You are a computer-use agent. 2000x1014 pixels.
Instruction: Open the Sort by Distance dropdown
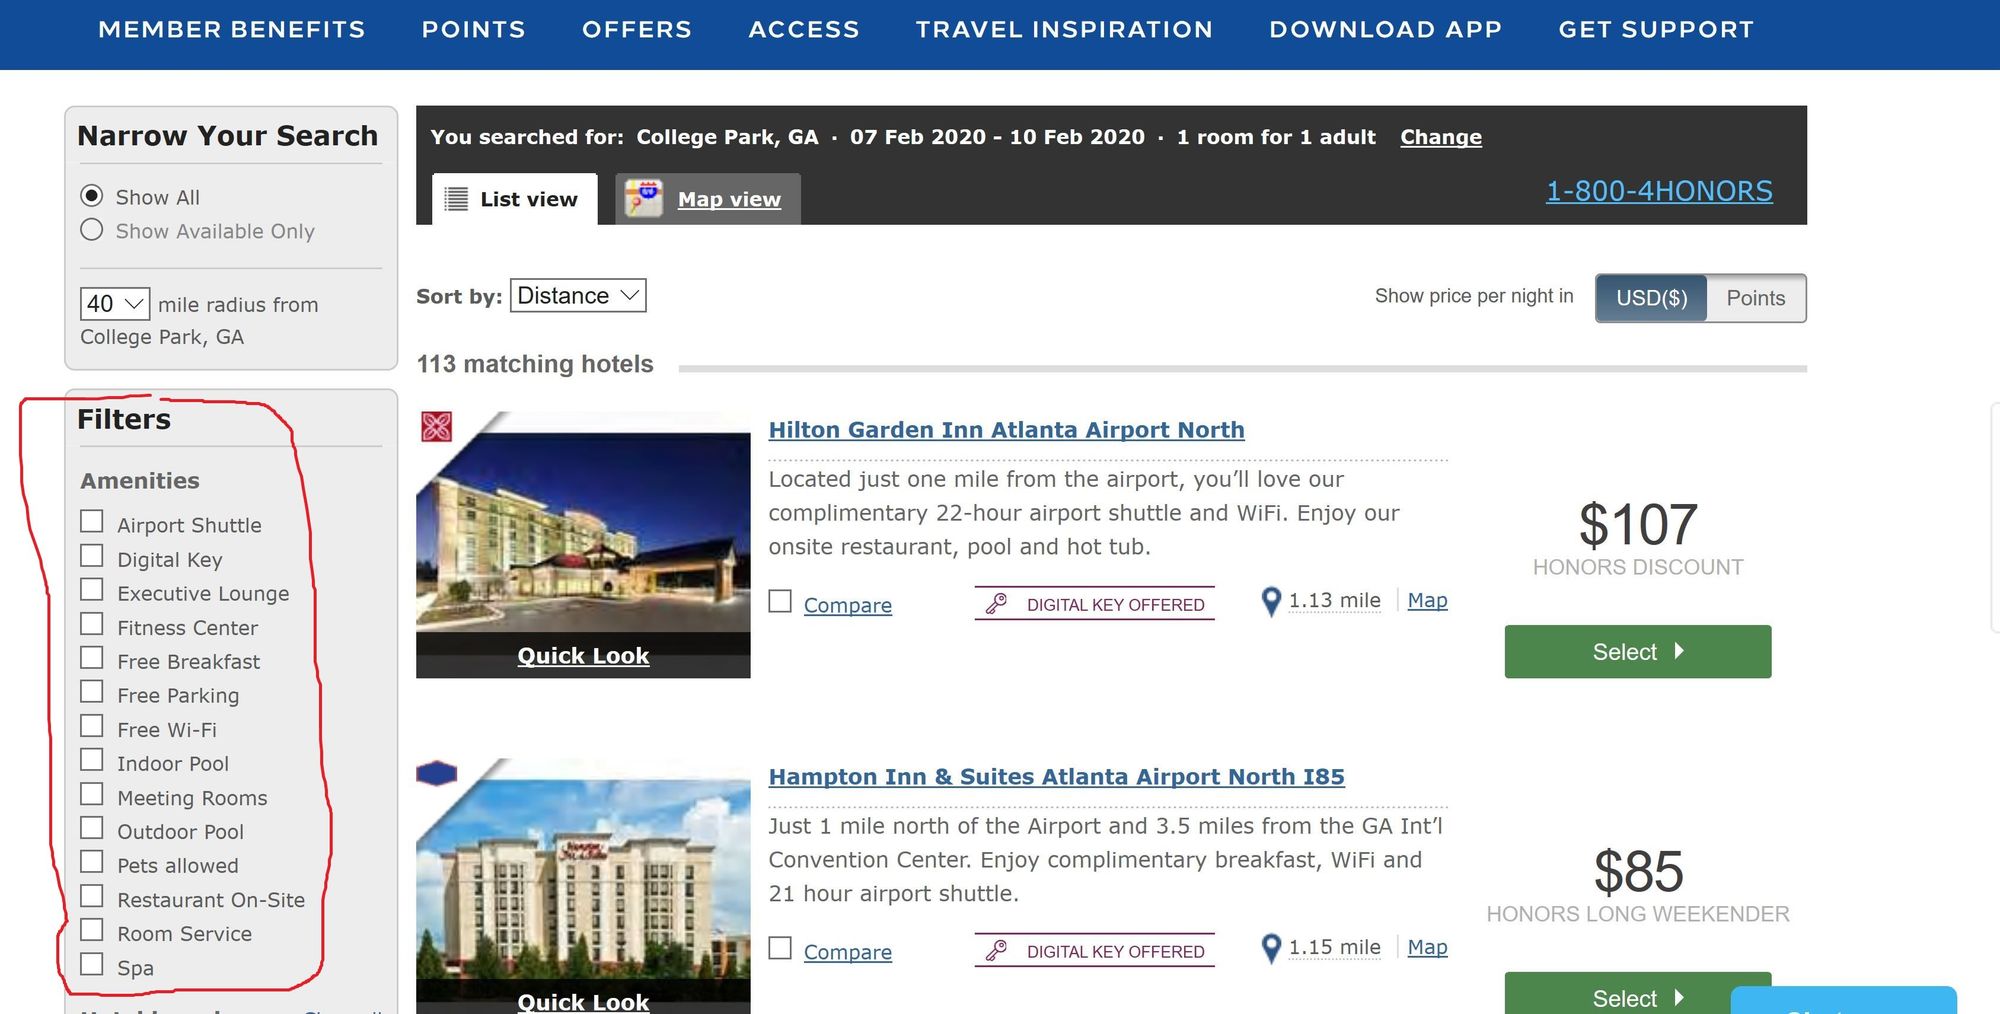tap(578, 296)
